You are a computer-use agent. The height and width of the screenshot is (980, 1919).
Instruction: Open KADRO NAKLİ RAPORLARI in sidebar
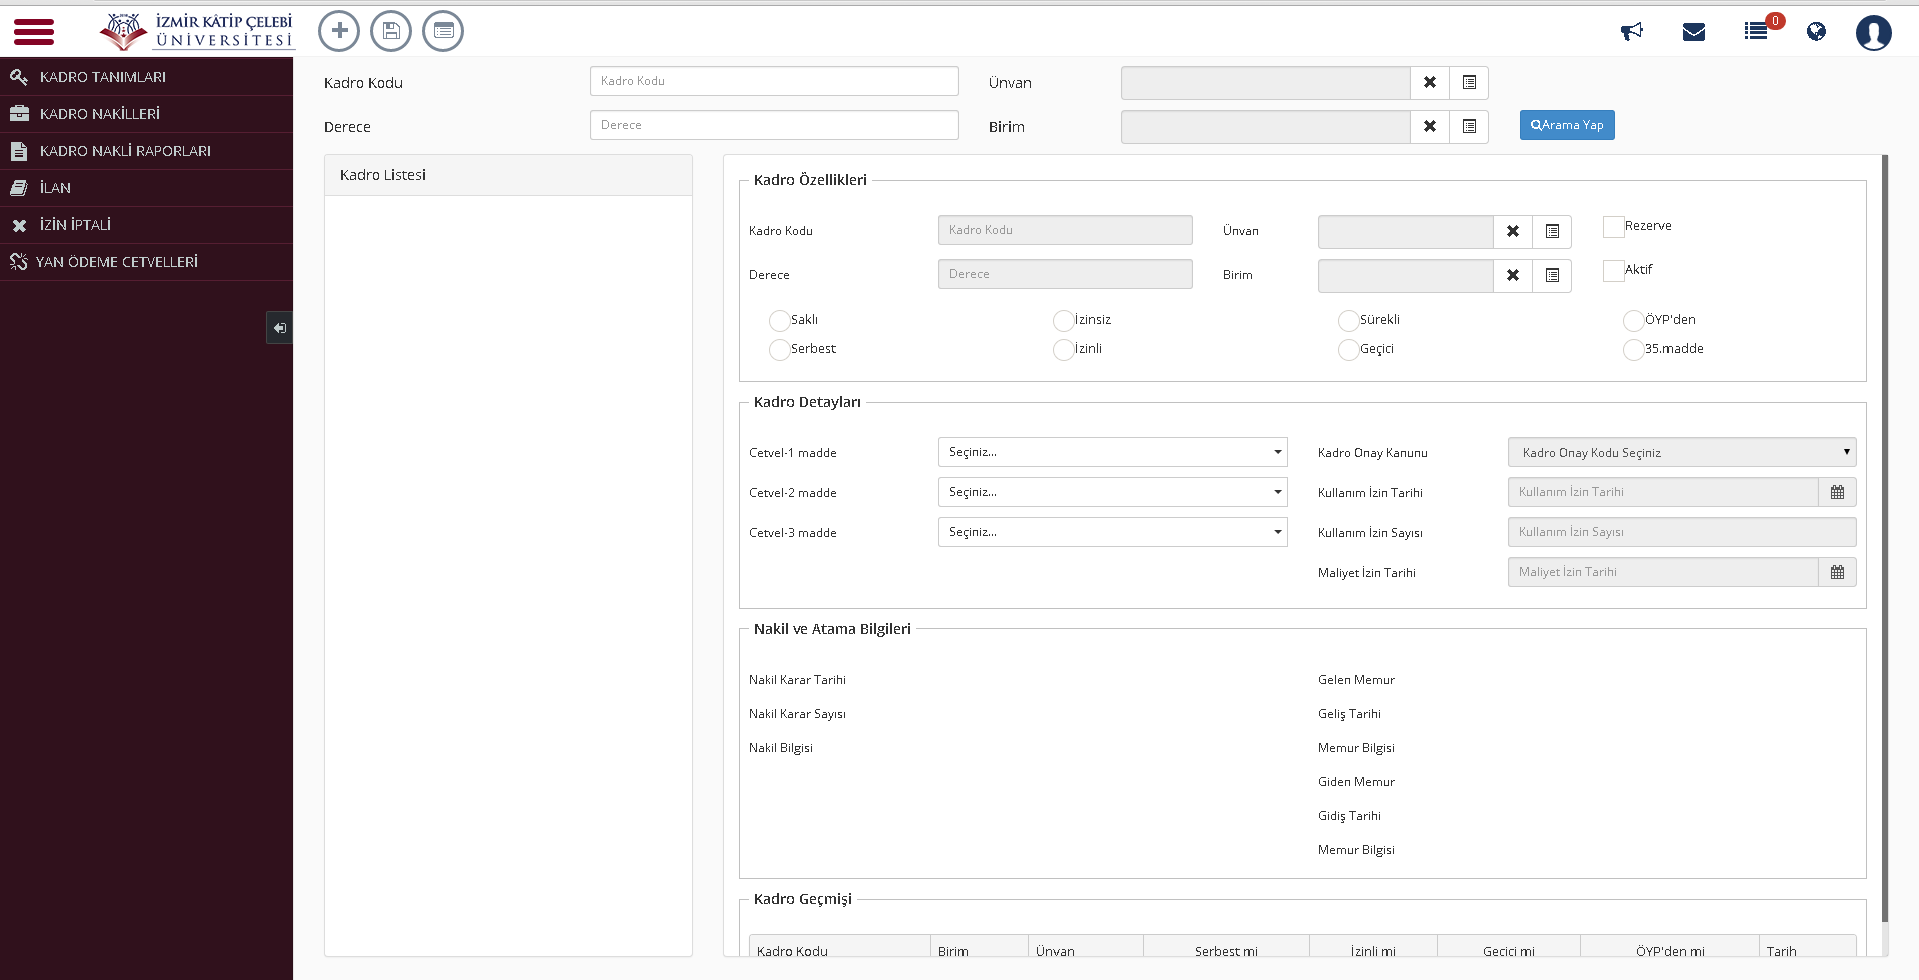tap(146, 151)
